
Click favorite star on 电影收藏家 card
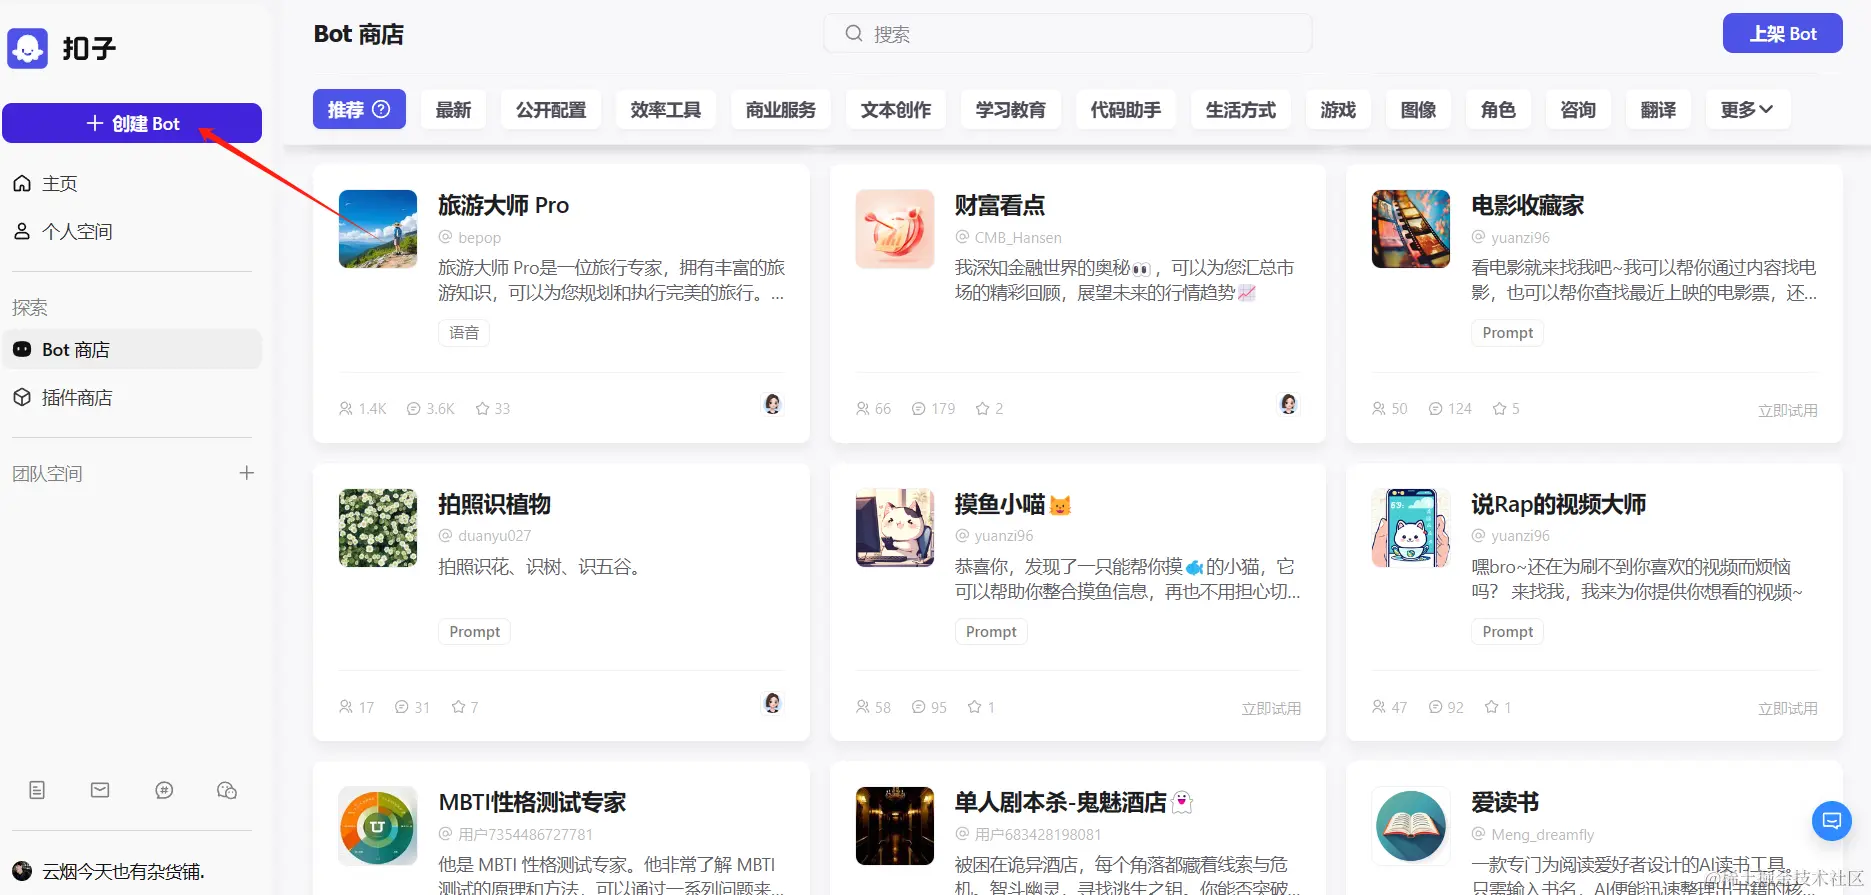[x=1499, y=409]
